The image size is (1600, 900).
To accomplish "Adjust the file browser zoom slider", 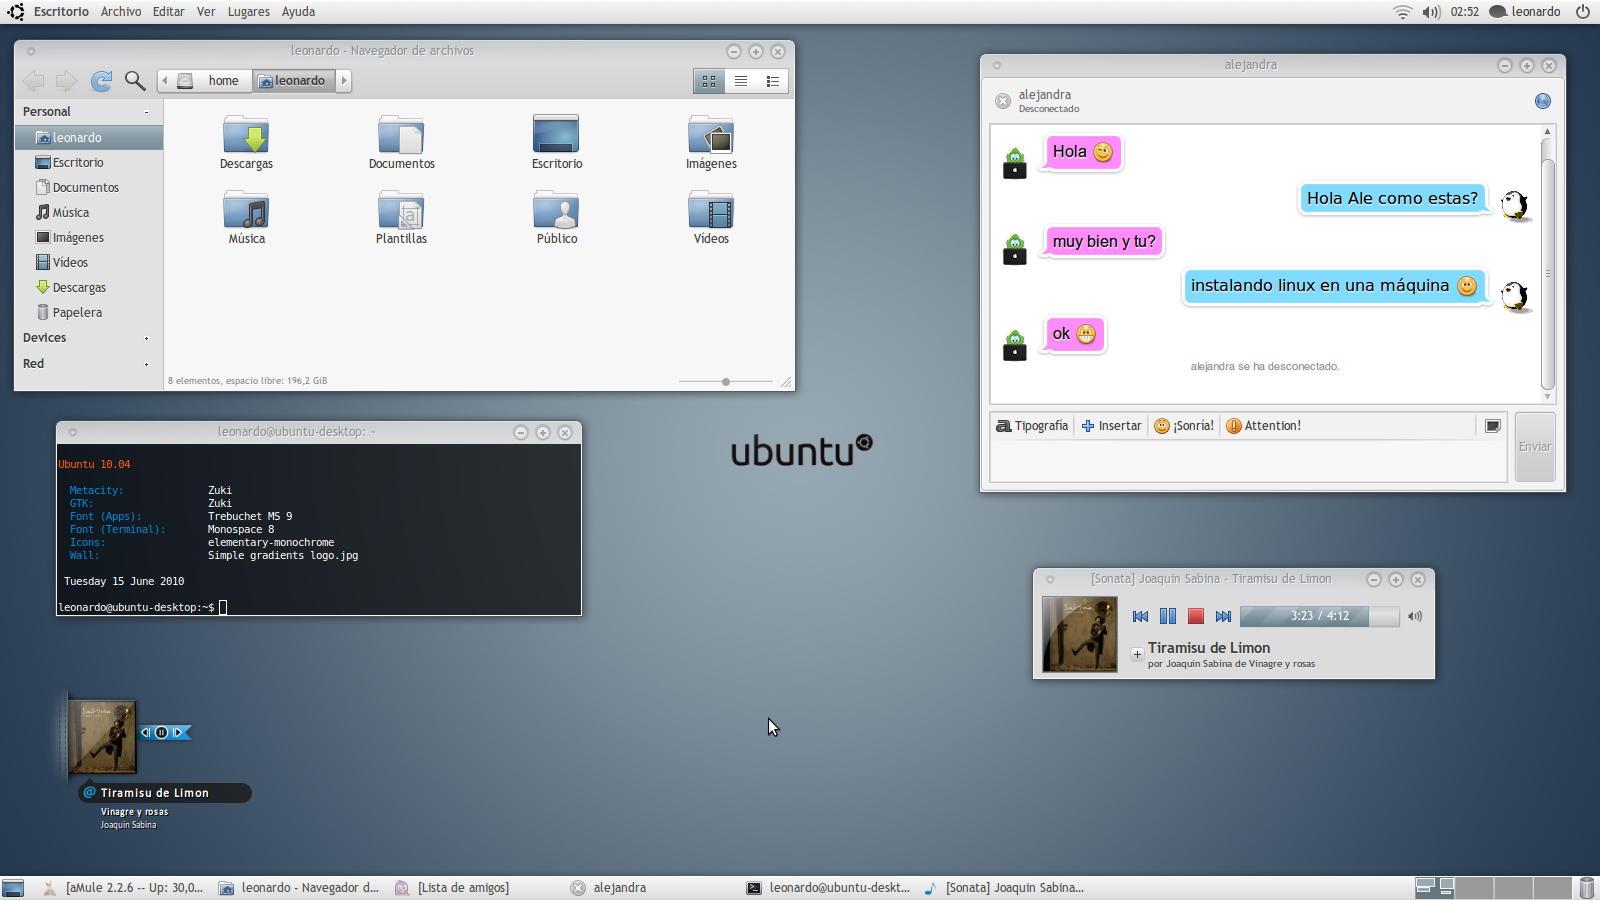I will pyautogui.click(x=726, y=381).
